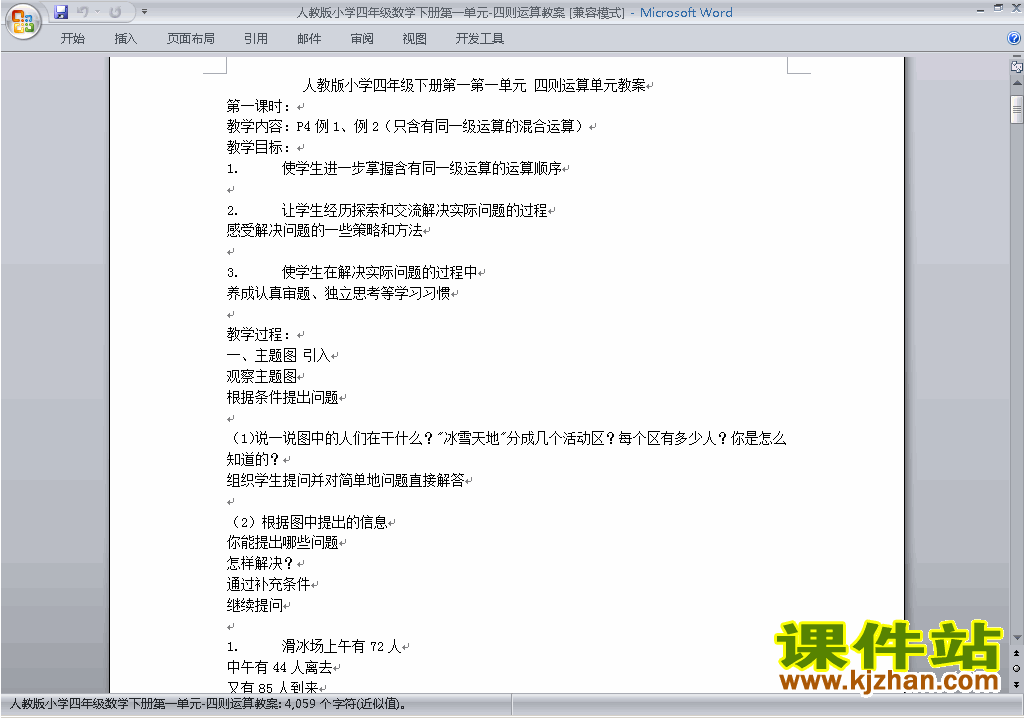Open Word Help question mark
This screenshot has width=1024, height=718.
click(x=1014, y=39)
